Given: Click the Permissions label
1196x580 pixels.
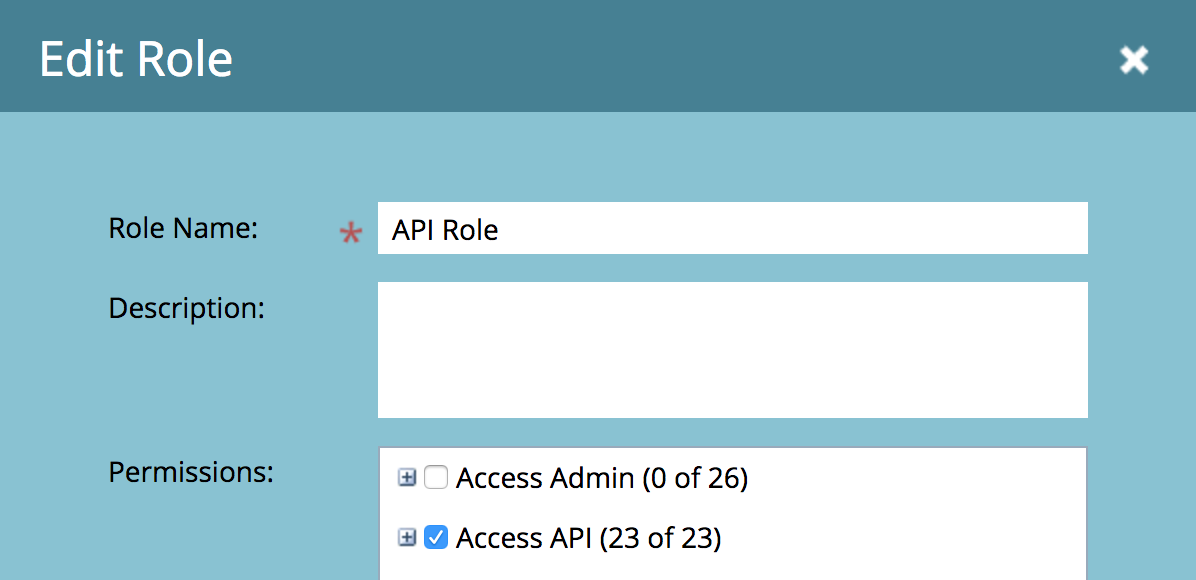Looking at the screenshot, I should pos(191,472).
